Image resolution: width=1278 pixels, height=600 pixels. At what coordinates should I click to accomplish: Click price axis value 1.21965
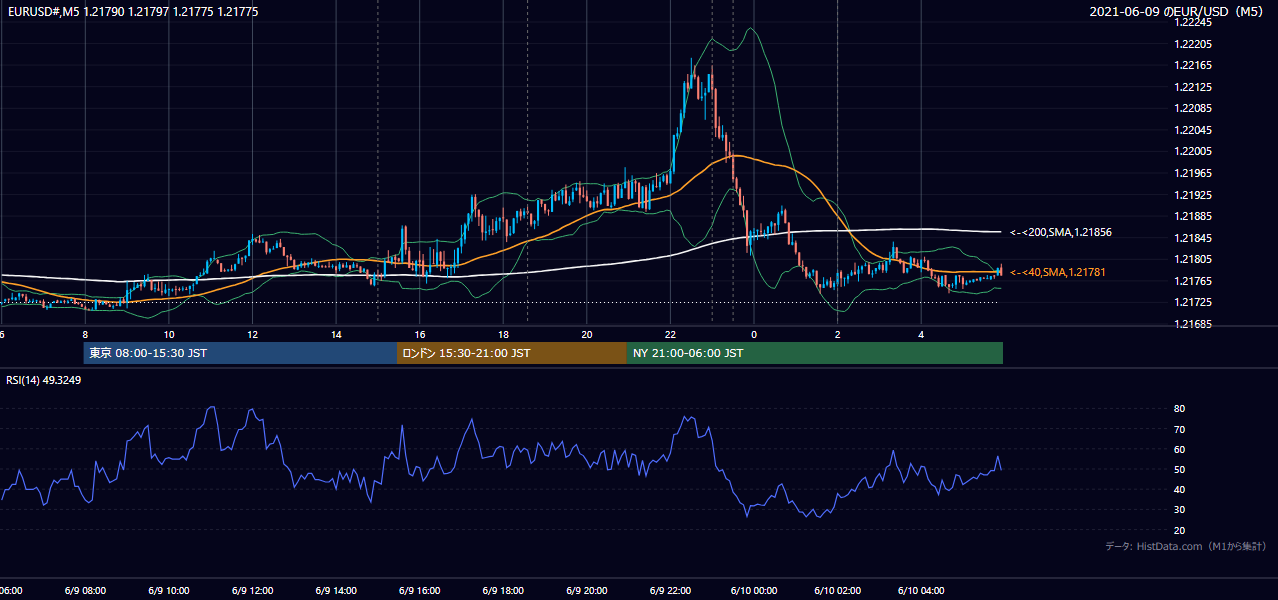[1191, 173]
